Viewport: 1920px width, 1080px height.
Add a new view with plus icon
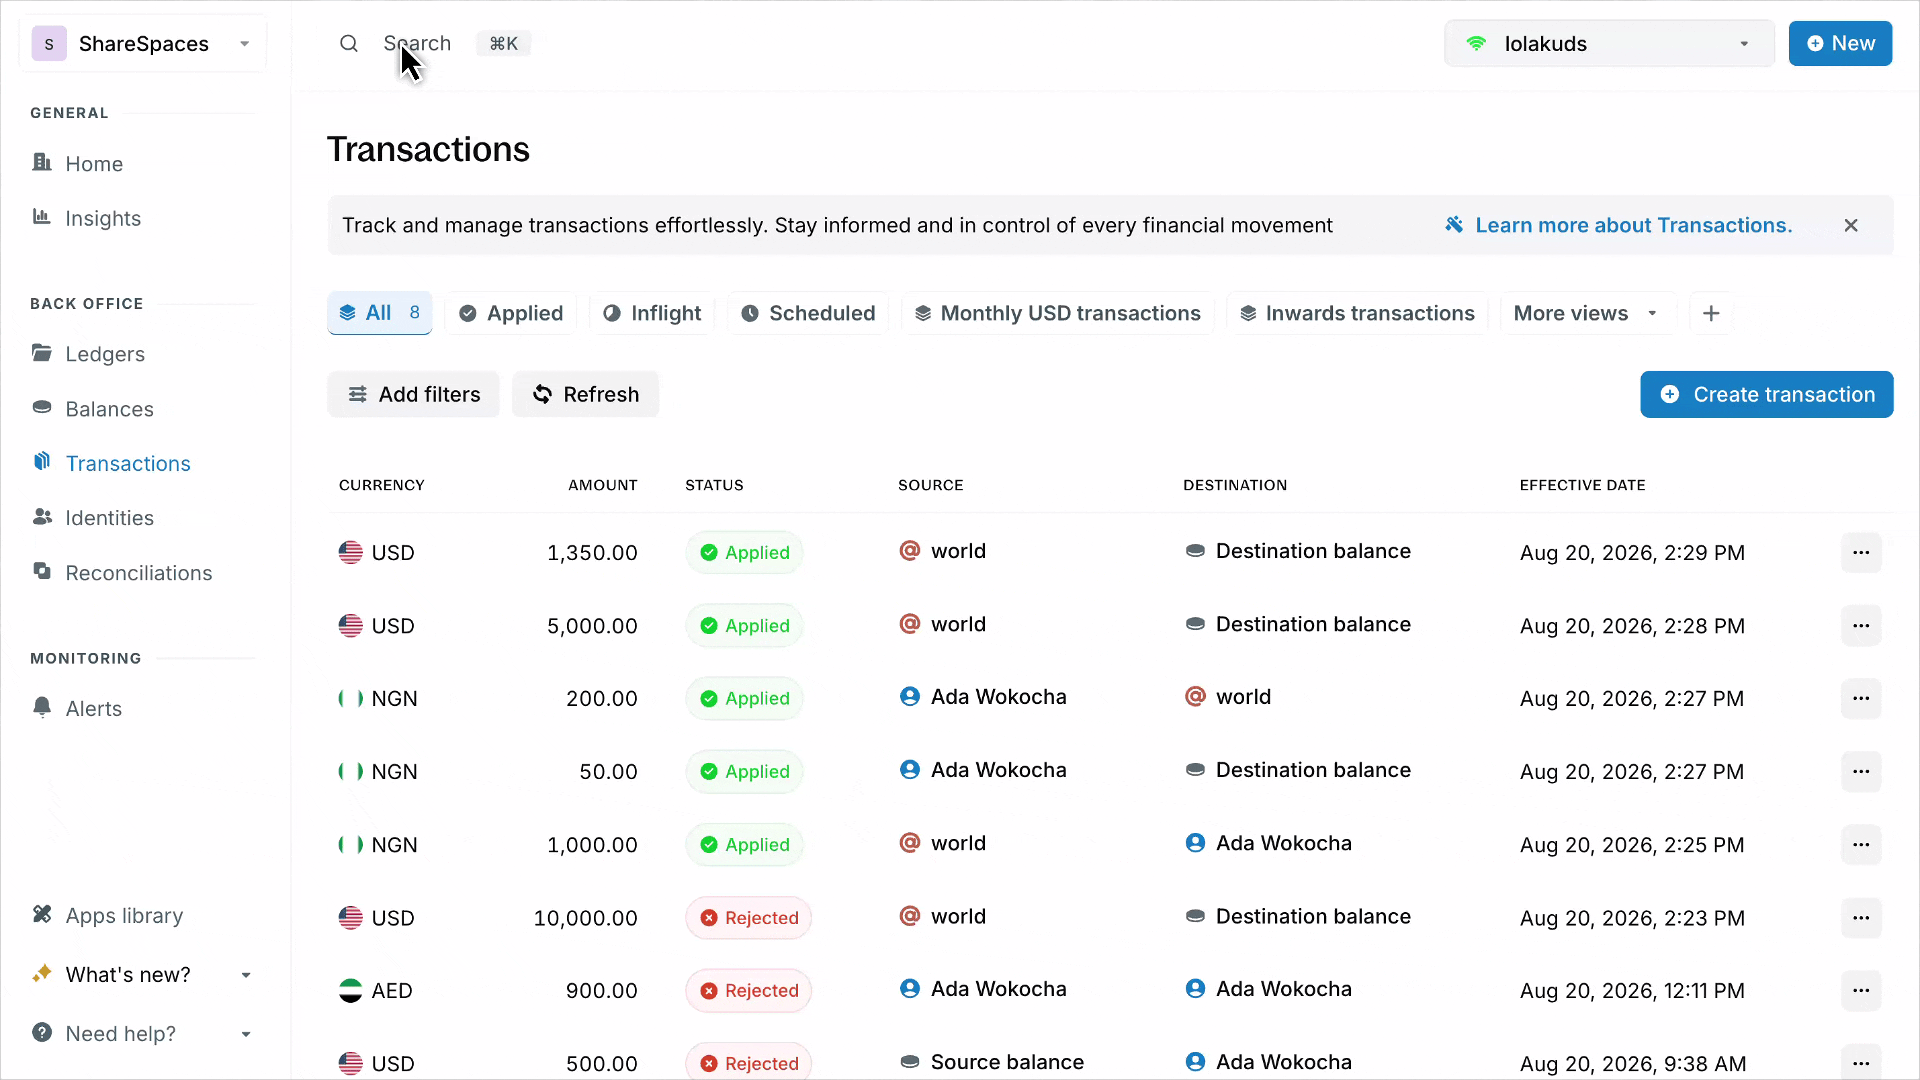[1711, 314]
